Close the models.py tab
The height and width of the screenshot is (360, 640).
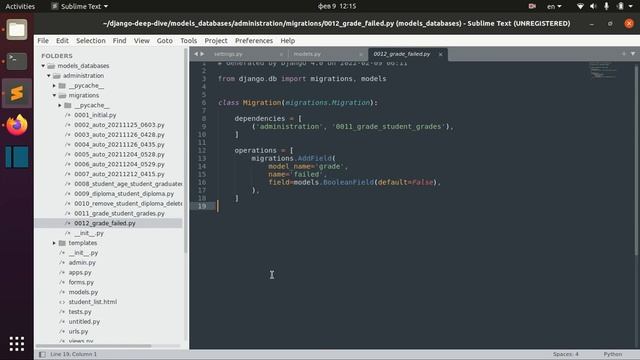pyautogui.click(x=360, y=54)
